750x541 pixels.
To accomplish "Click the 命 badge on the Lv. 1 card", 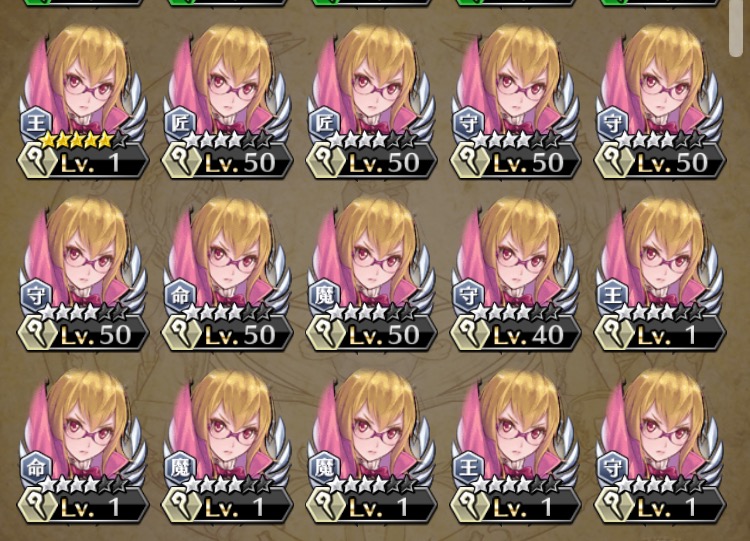I will click(x=36, y=467).
